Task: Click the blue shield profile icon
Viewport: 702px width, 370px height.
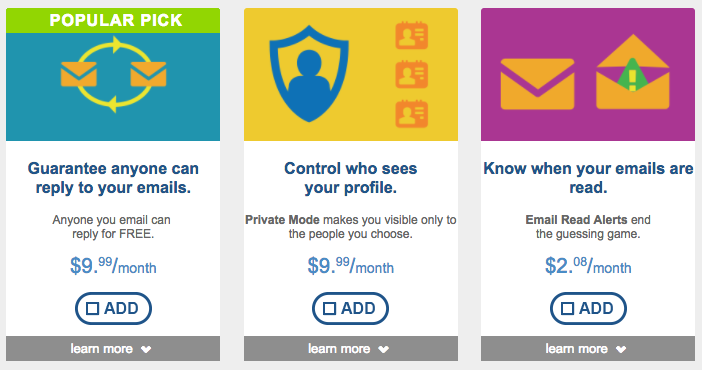Action: tap(309, 74)
